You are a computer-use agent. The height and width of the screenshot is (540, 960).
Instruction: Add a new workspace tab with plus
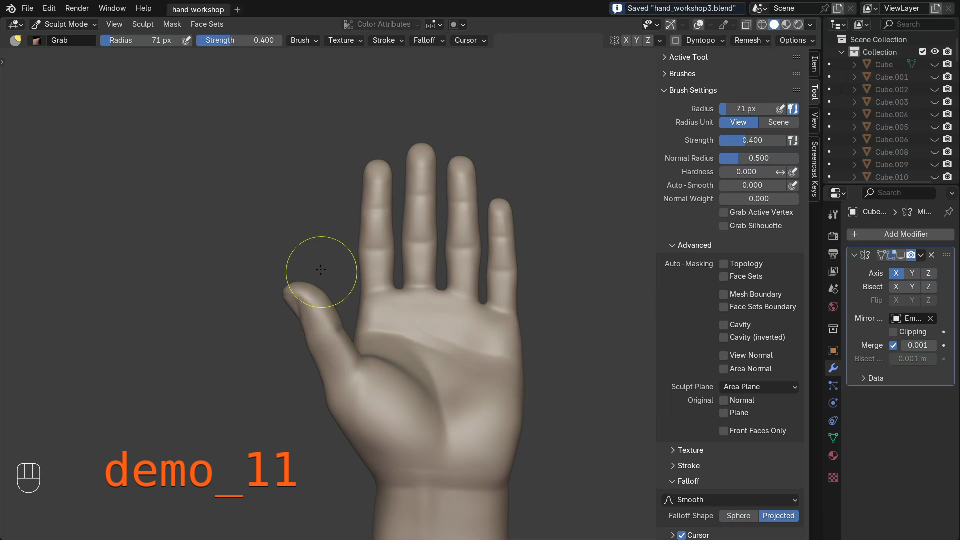coord(237,9)
